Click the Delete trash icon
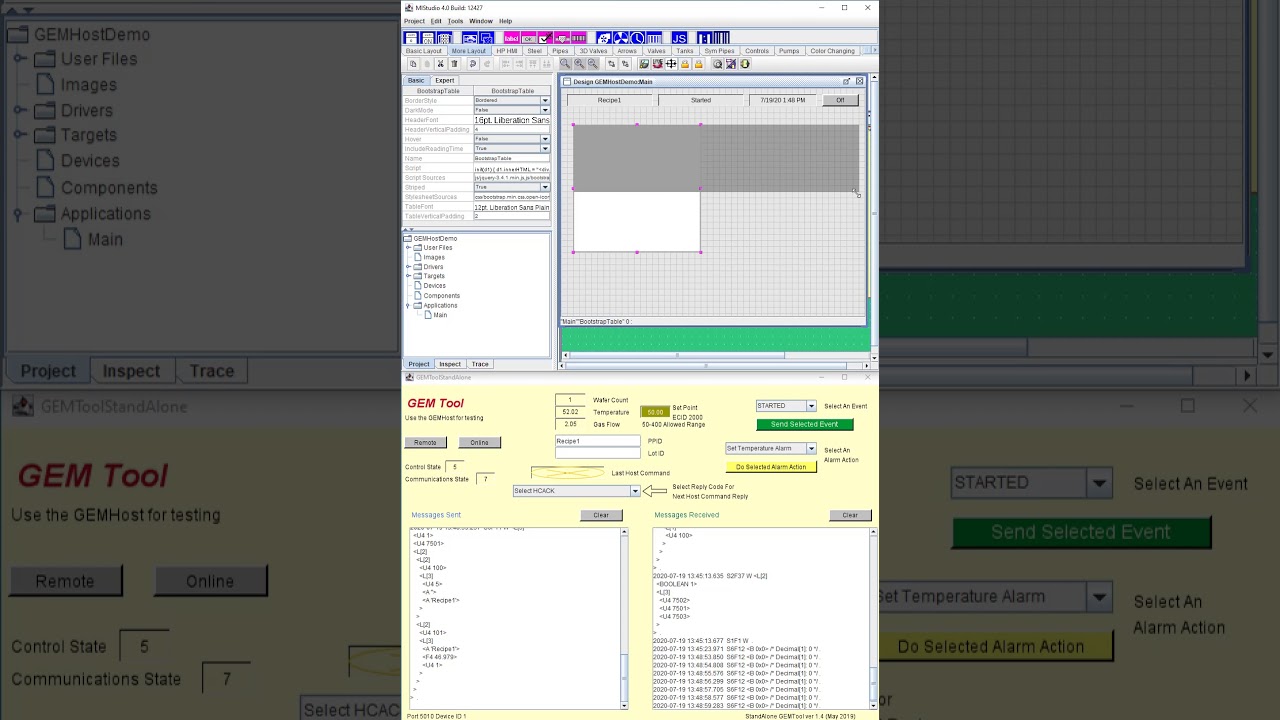Screen dimensions: 1280x720 point(454,64)
